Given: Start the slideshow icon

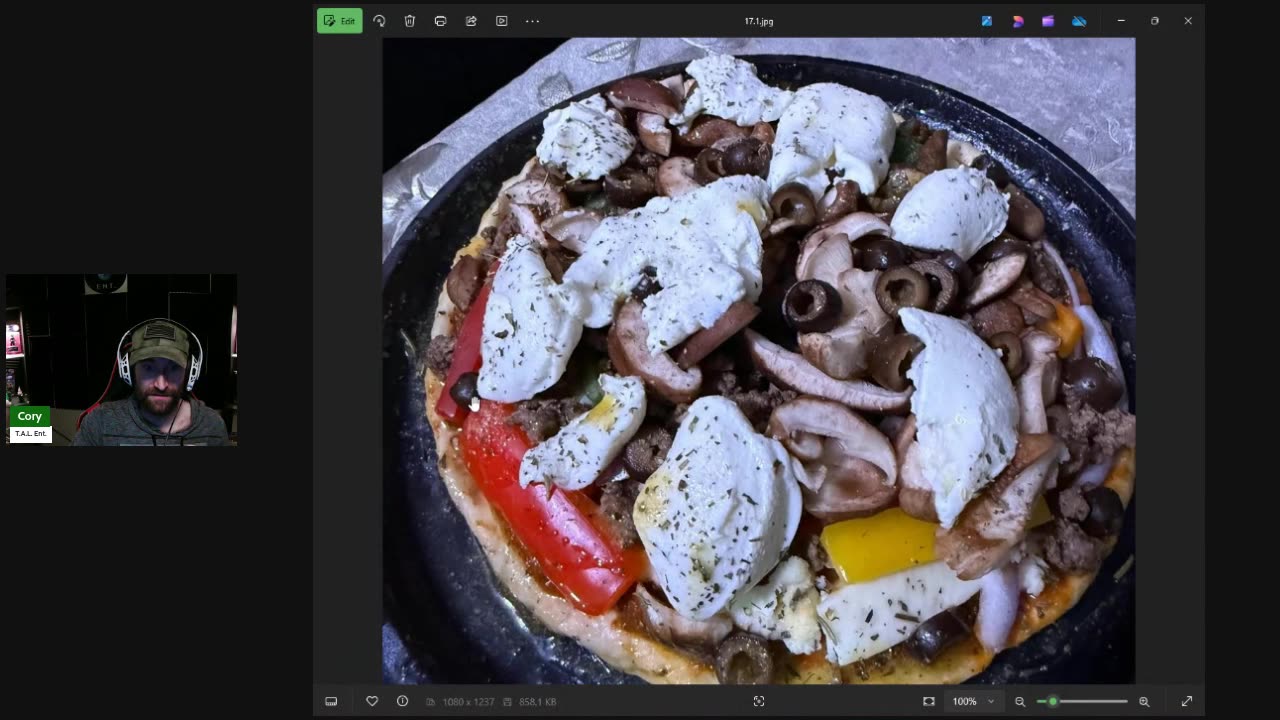Looking at the screenshot, I should coord(502,21).
